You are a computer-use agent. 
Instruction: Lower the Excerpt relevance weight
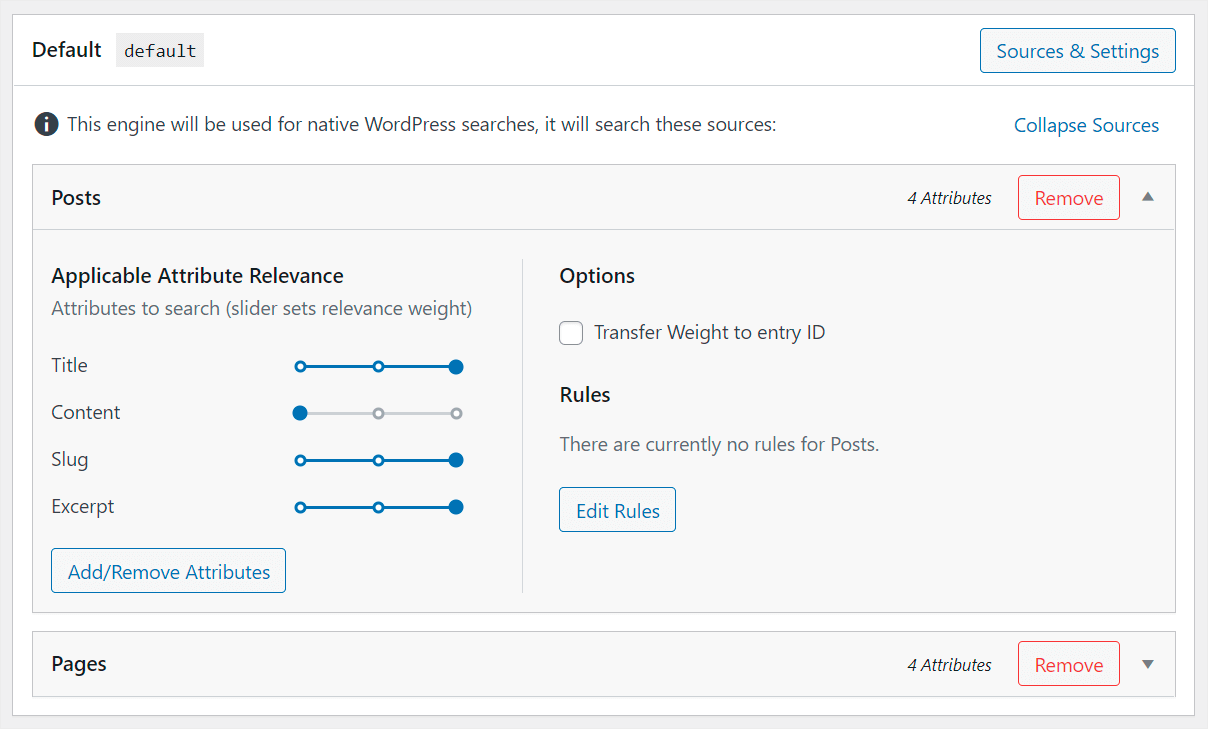(378, 507)
